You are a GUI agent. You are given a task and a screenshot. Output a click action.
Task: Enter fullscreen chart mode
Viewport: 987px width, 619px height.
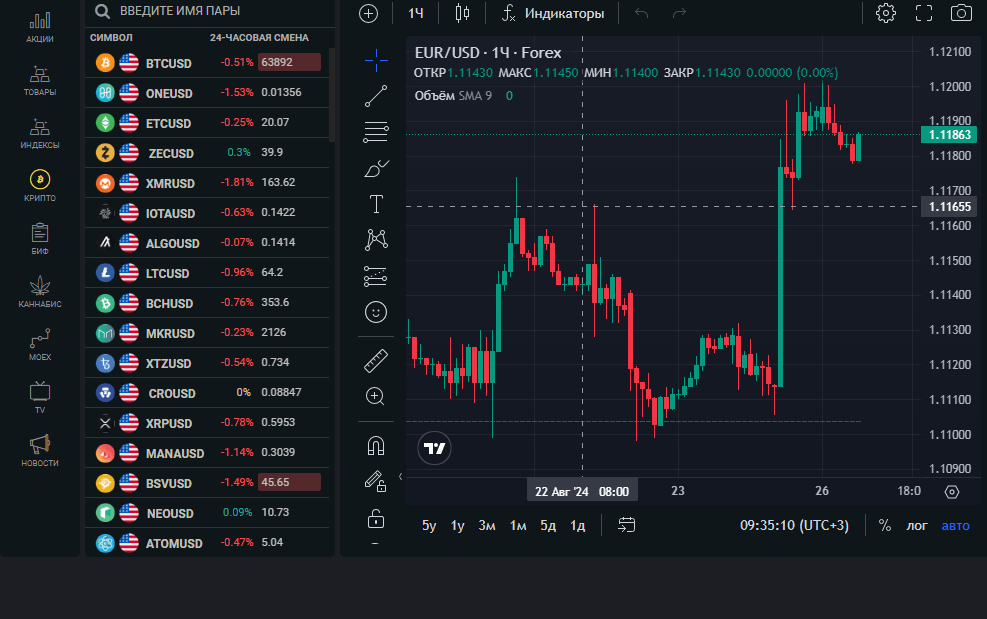click(924, 13)
